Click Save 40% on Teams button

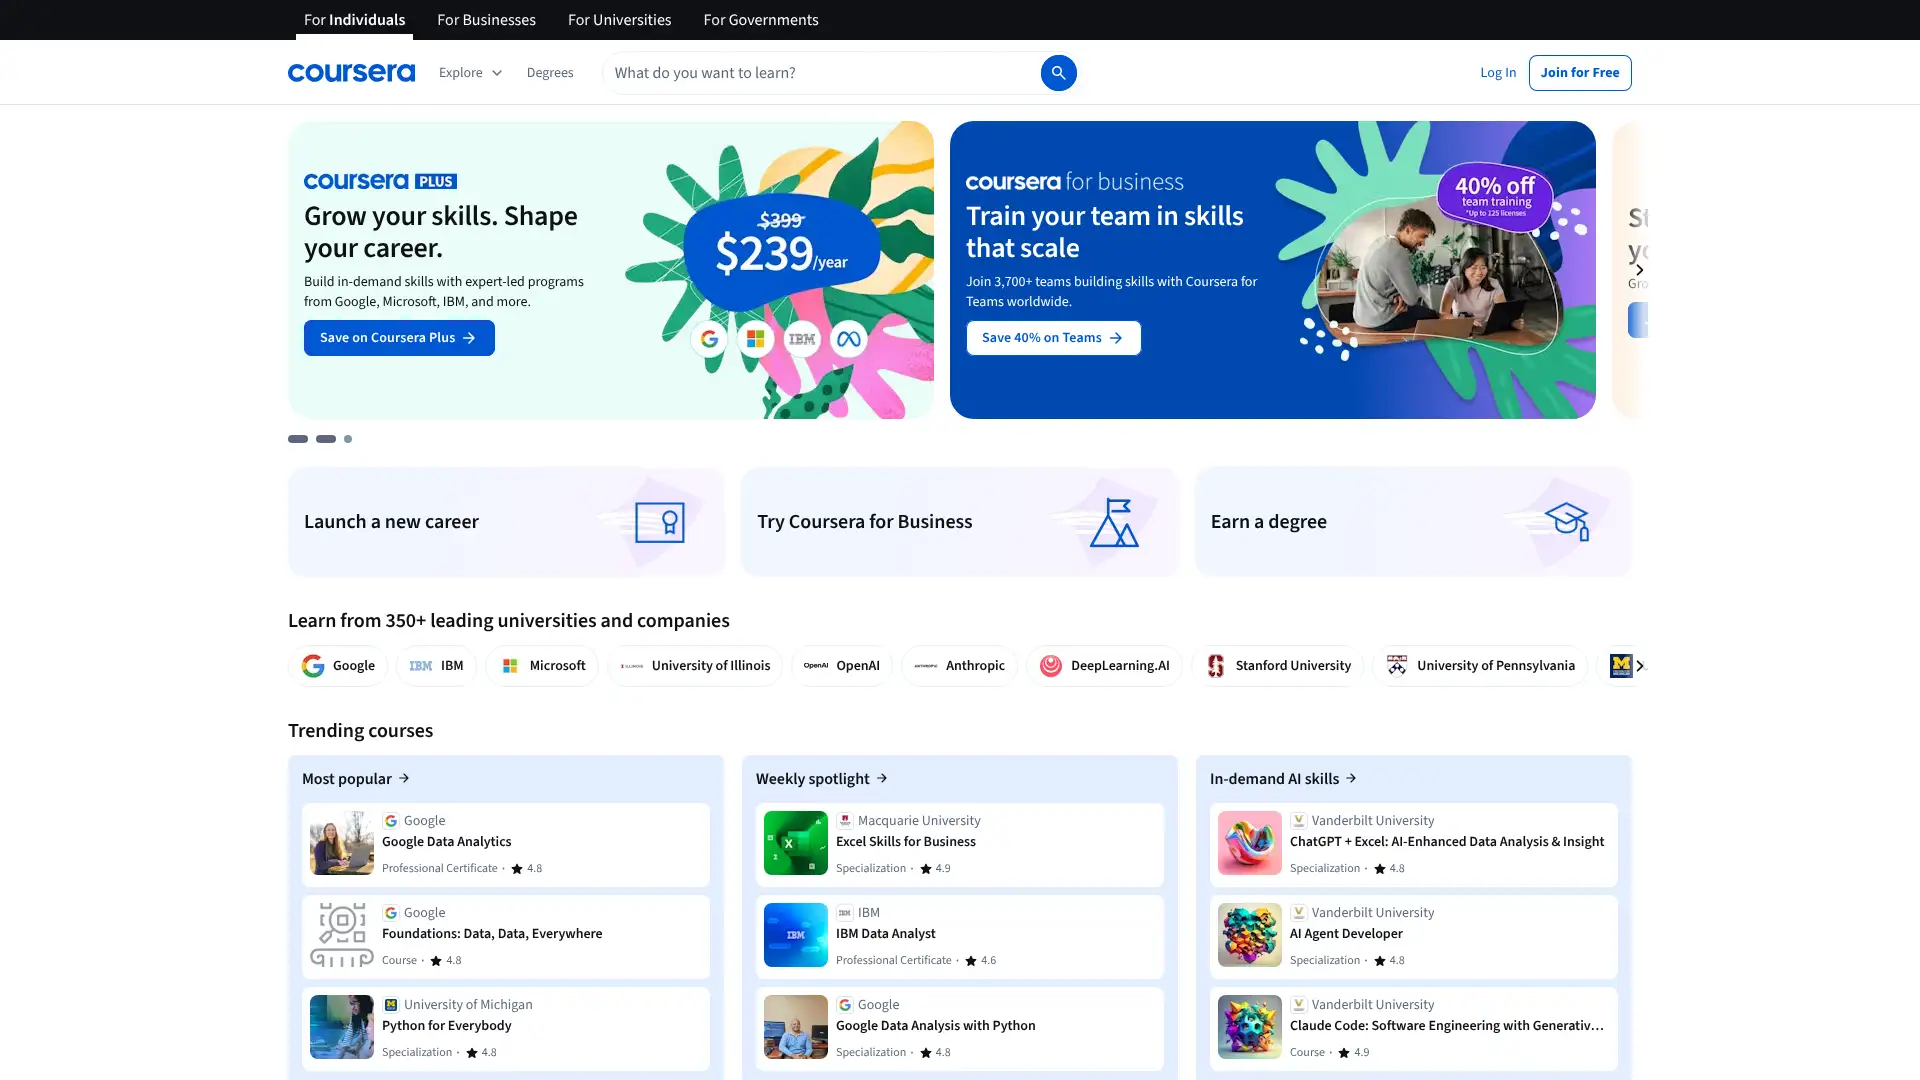click(x=1053, y=338)
